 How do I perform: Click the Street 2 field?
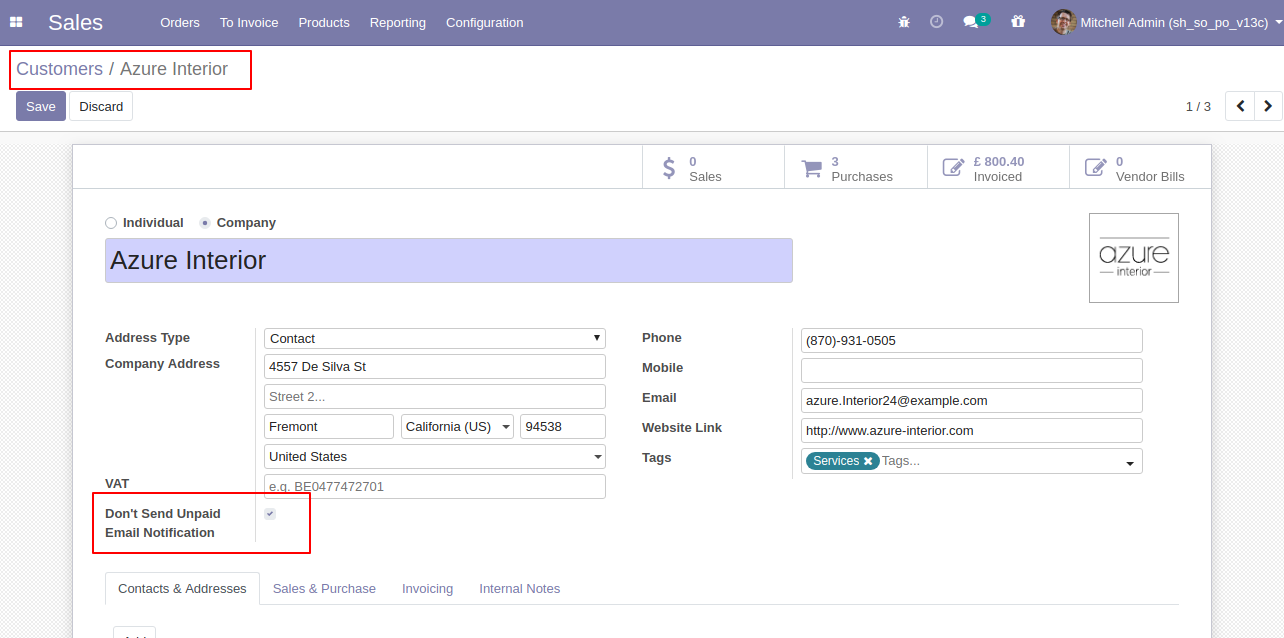click(435, 397)
